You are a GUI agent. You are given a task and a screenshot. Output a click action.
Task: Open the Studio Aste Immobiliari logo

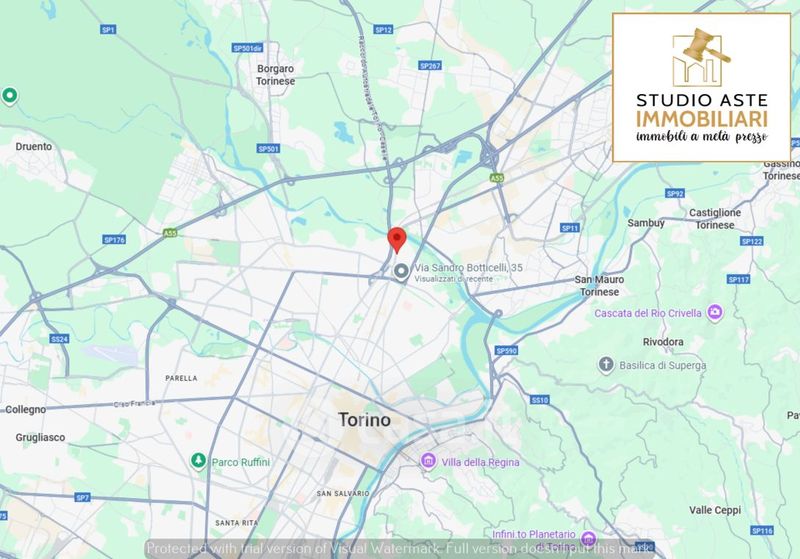click(x=702, y=88)
